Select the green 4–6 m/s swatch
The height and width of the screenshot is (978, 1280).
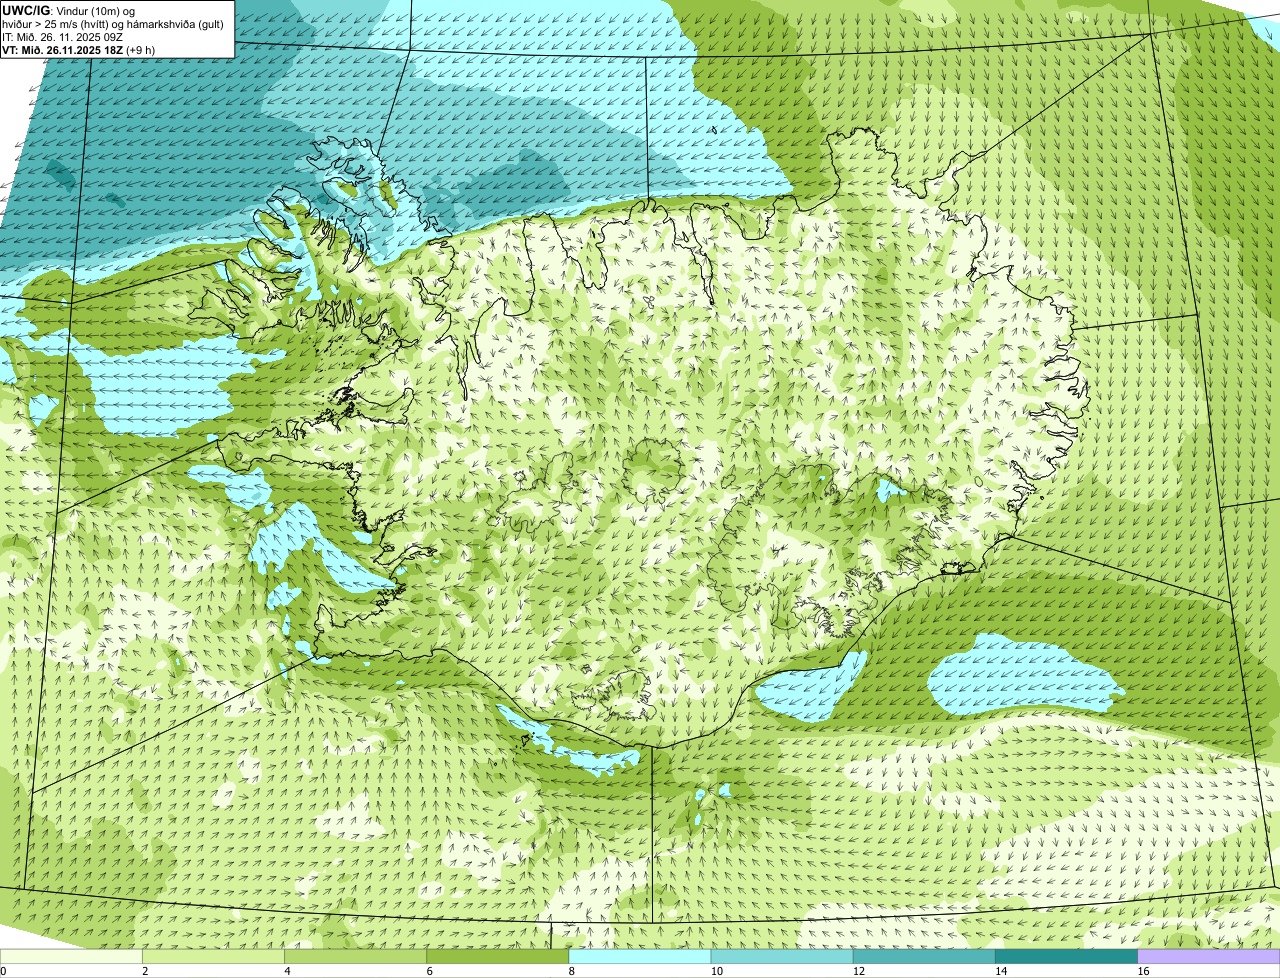pos(355,957)
